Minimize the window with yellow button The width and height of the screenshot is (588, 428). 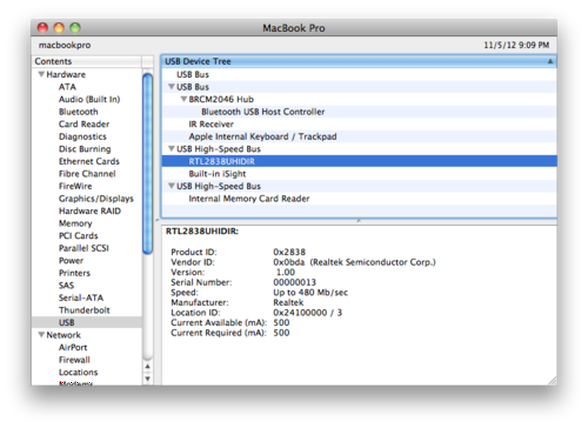click(59, 28)
